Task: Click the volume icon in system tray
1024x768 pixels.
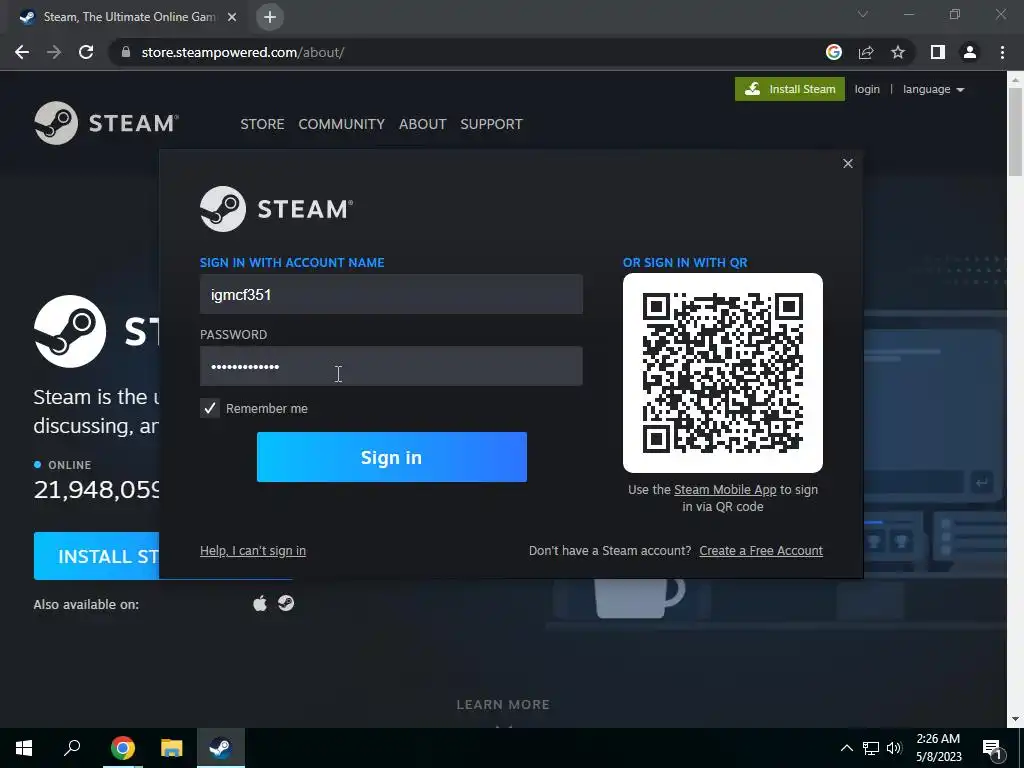Action: tap(894, 748)
